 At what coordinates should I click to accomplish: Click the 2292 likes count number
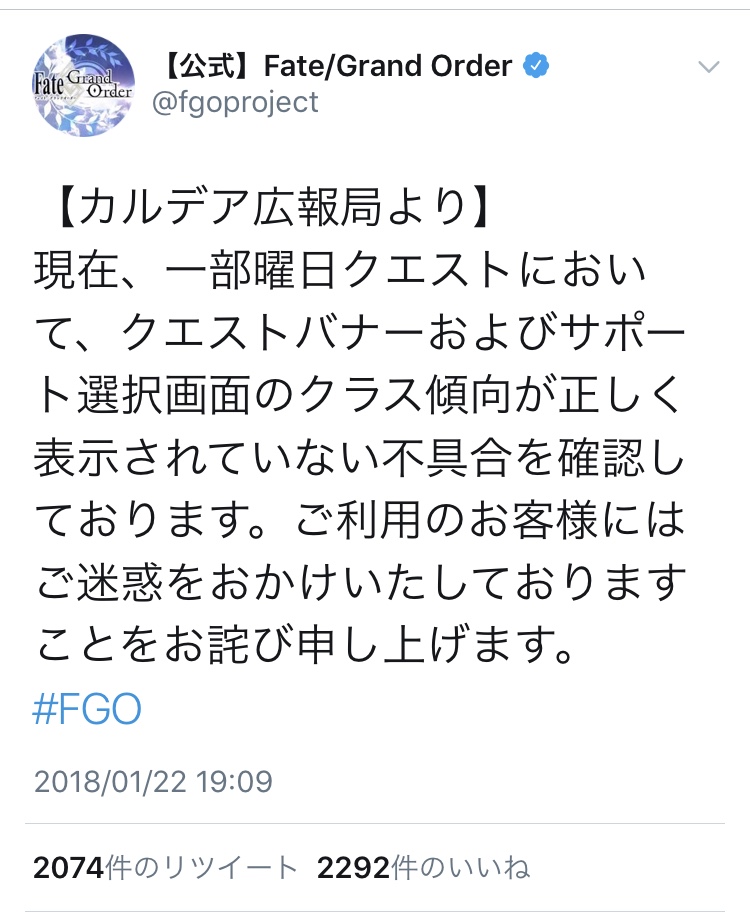(351, 867)
